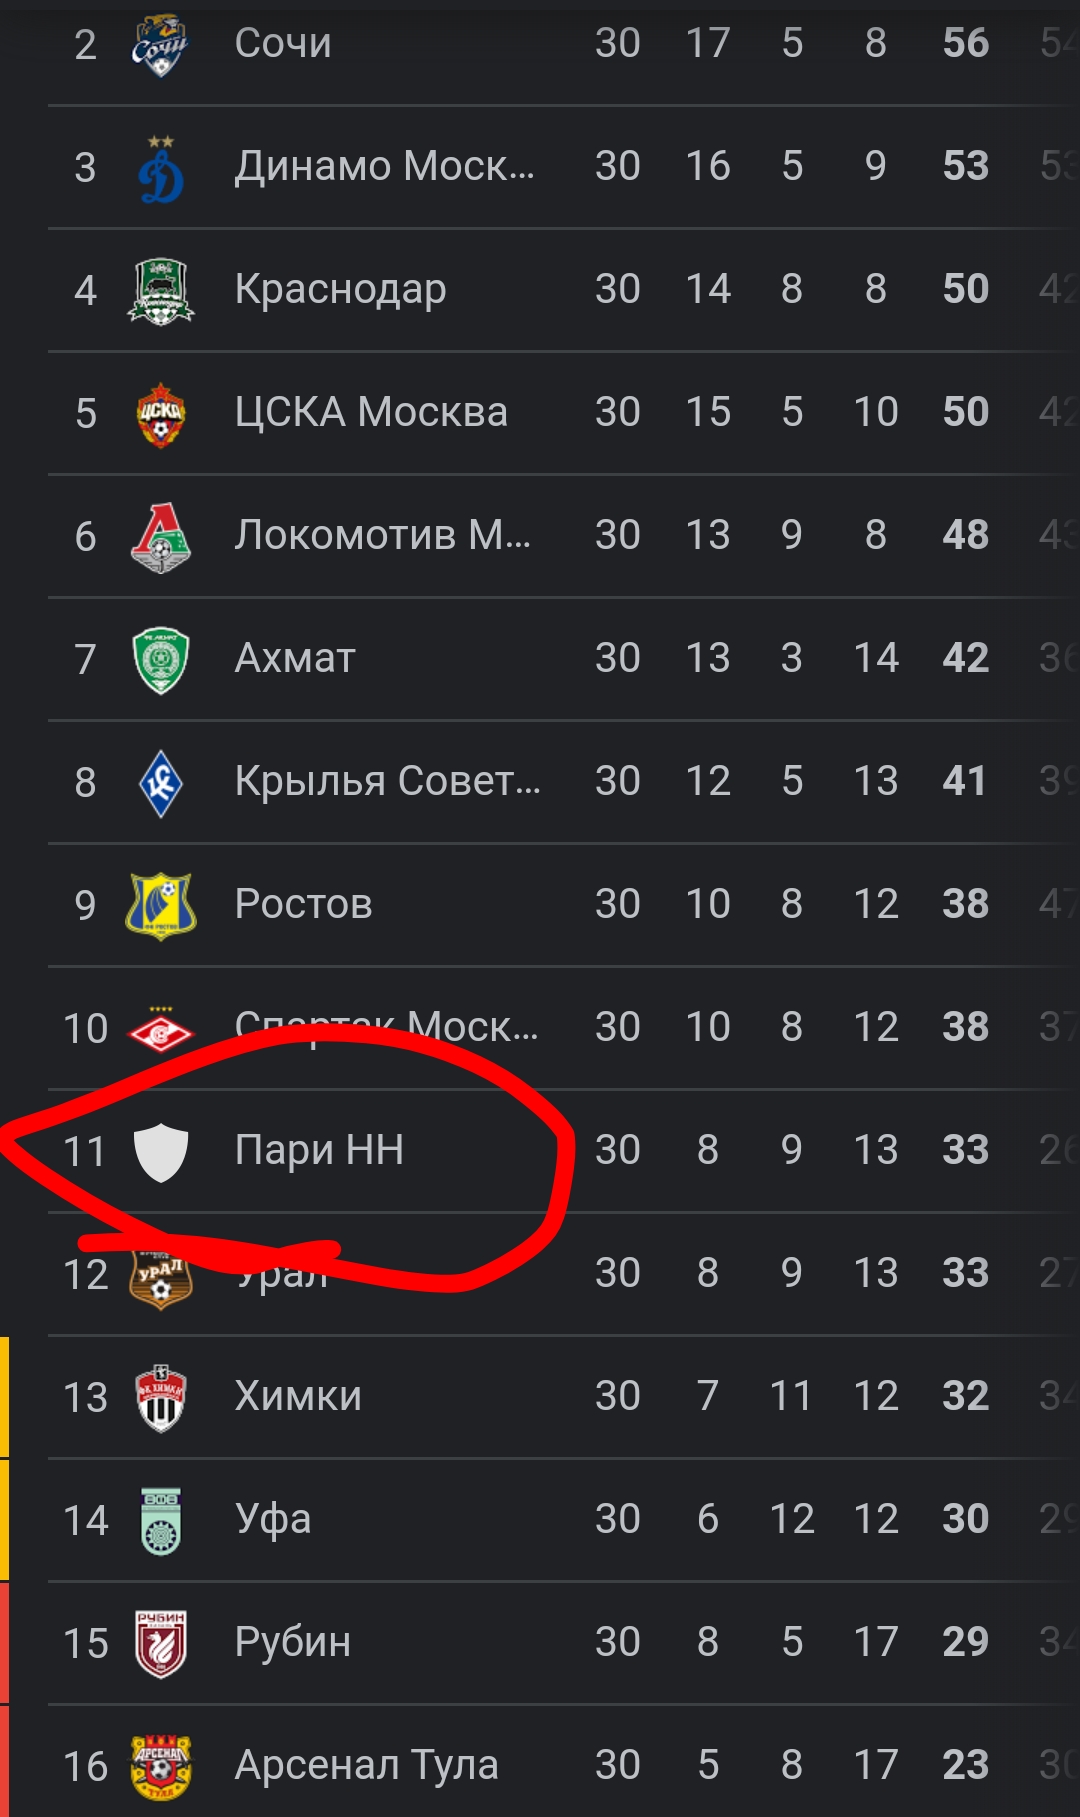The height and width of the screenshot is (1817, 1080).
Task: Click the Rostov yellow-blue crest
Action: tap(160, 905)
